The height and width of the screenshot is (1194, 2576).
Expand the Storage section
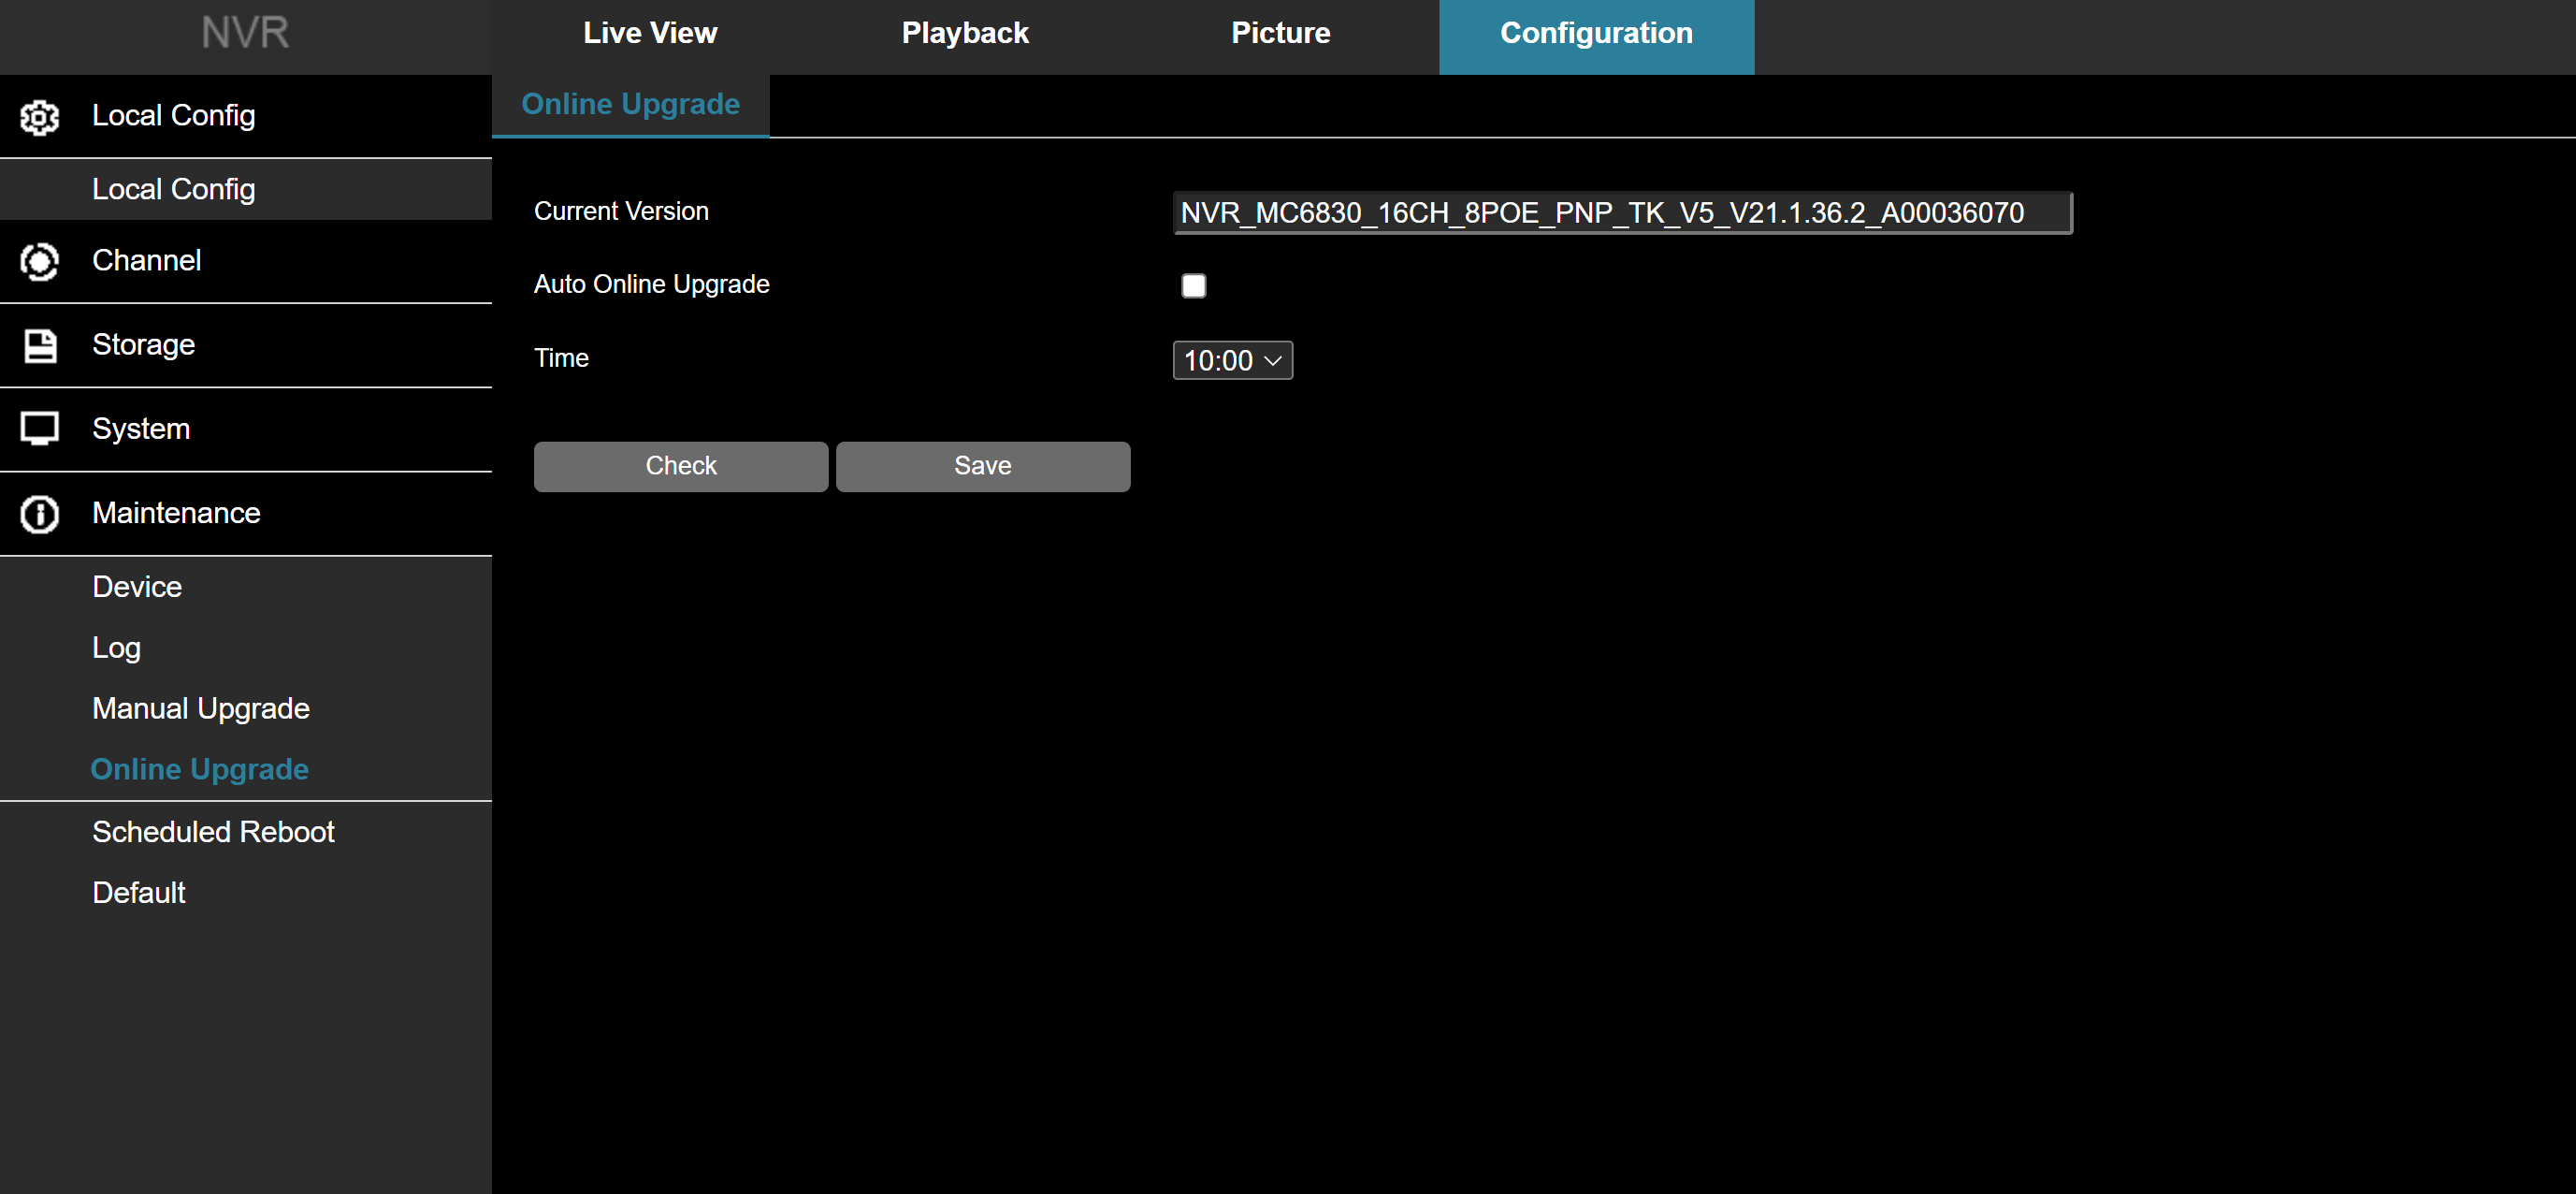click(x=246, y=345)
